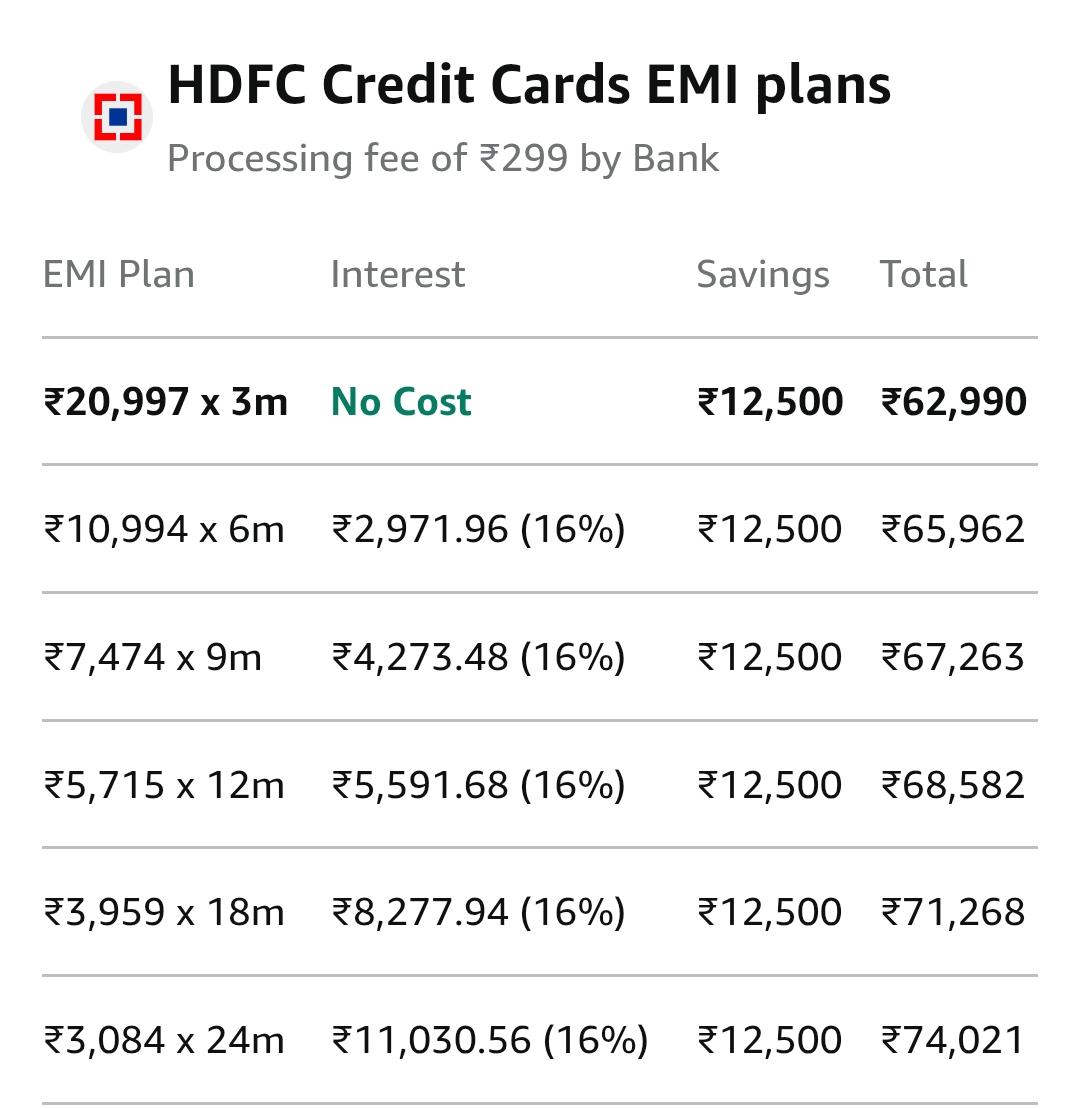
Task: Select the HDFC Credit Cards EMI plans heading
Action: point(529,85)
